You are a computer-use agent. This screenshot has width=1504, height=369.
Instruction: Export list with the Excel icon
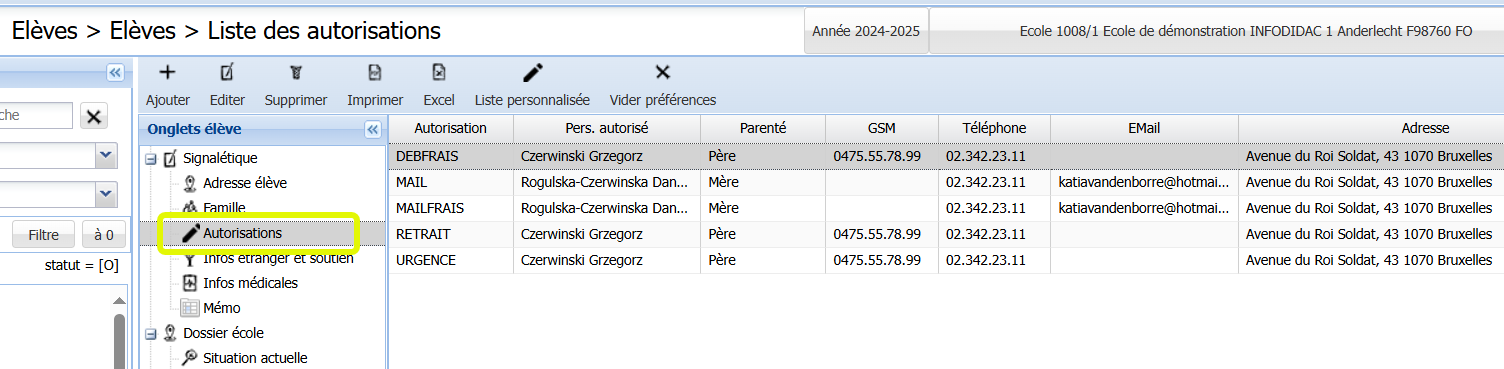(x=438, y=72)
